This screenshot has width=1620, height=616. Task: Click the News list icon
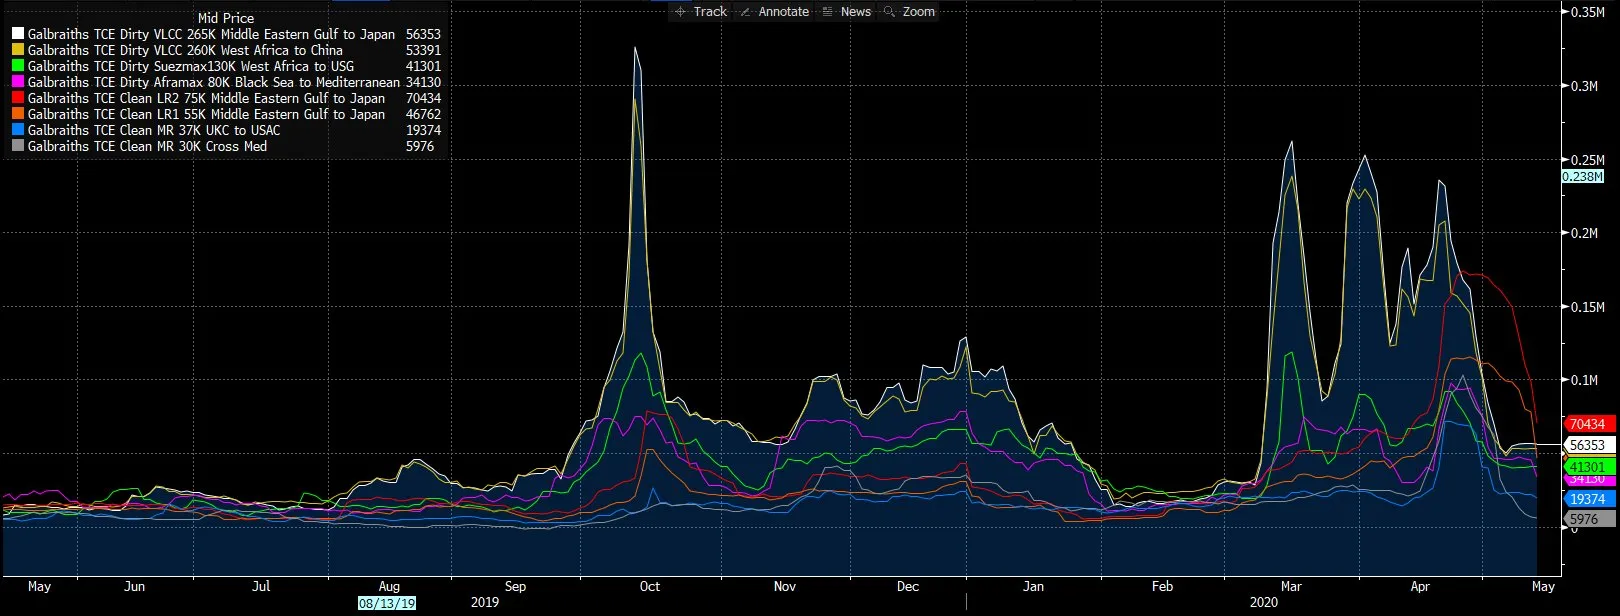(828, 12)
